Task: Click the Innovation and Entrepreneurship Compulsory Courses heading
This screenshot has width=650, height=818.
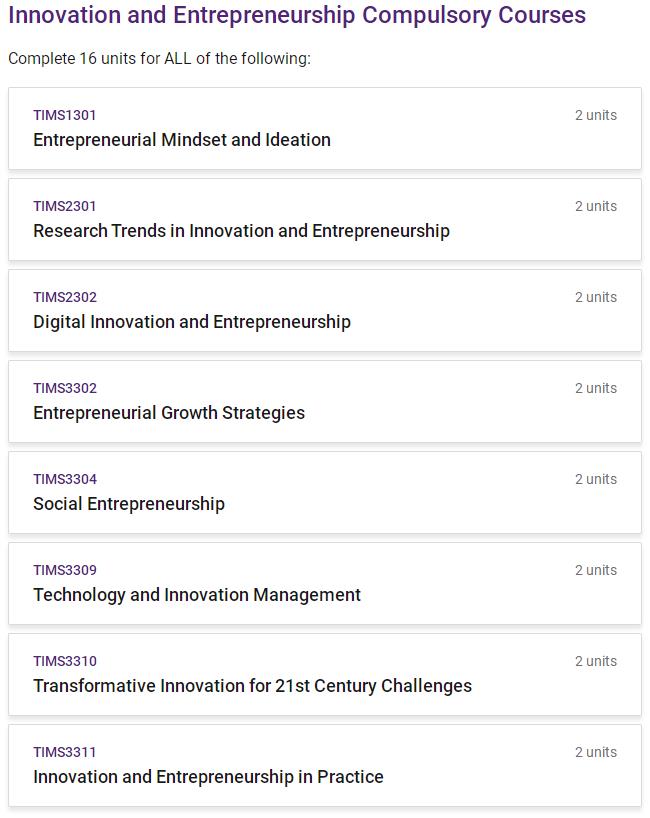Action: tap(297, 16)
